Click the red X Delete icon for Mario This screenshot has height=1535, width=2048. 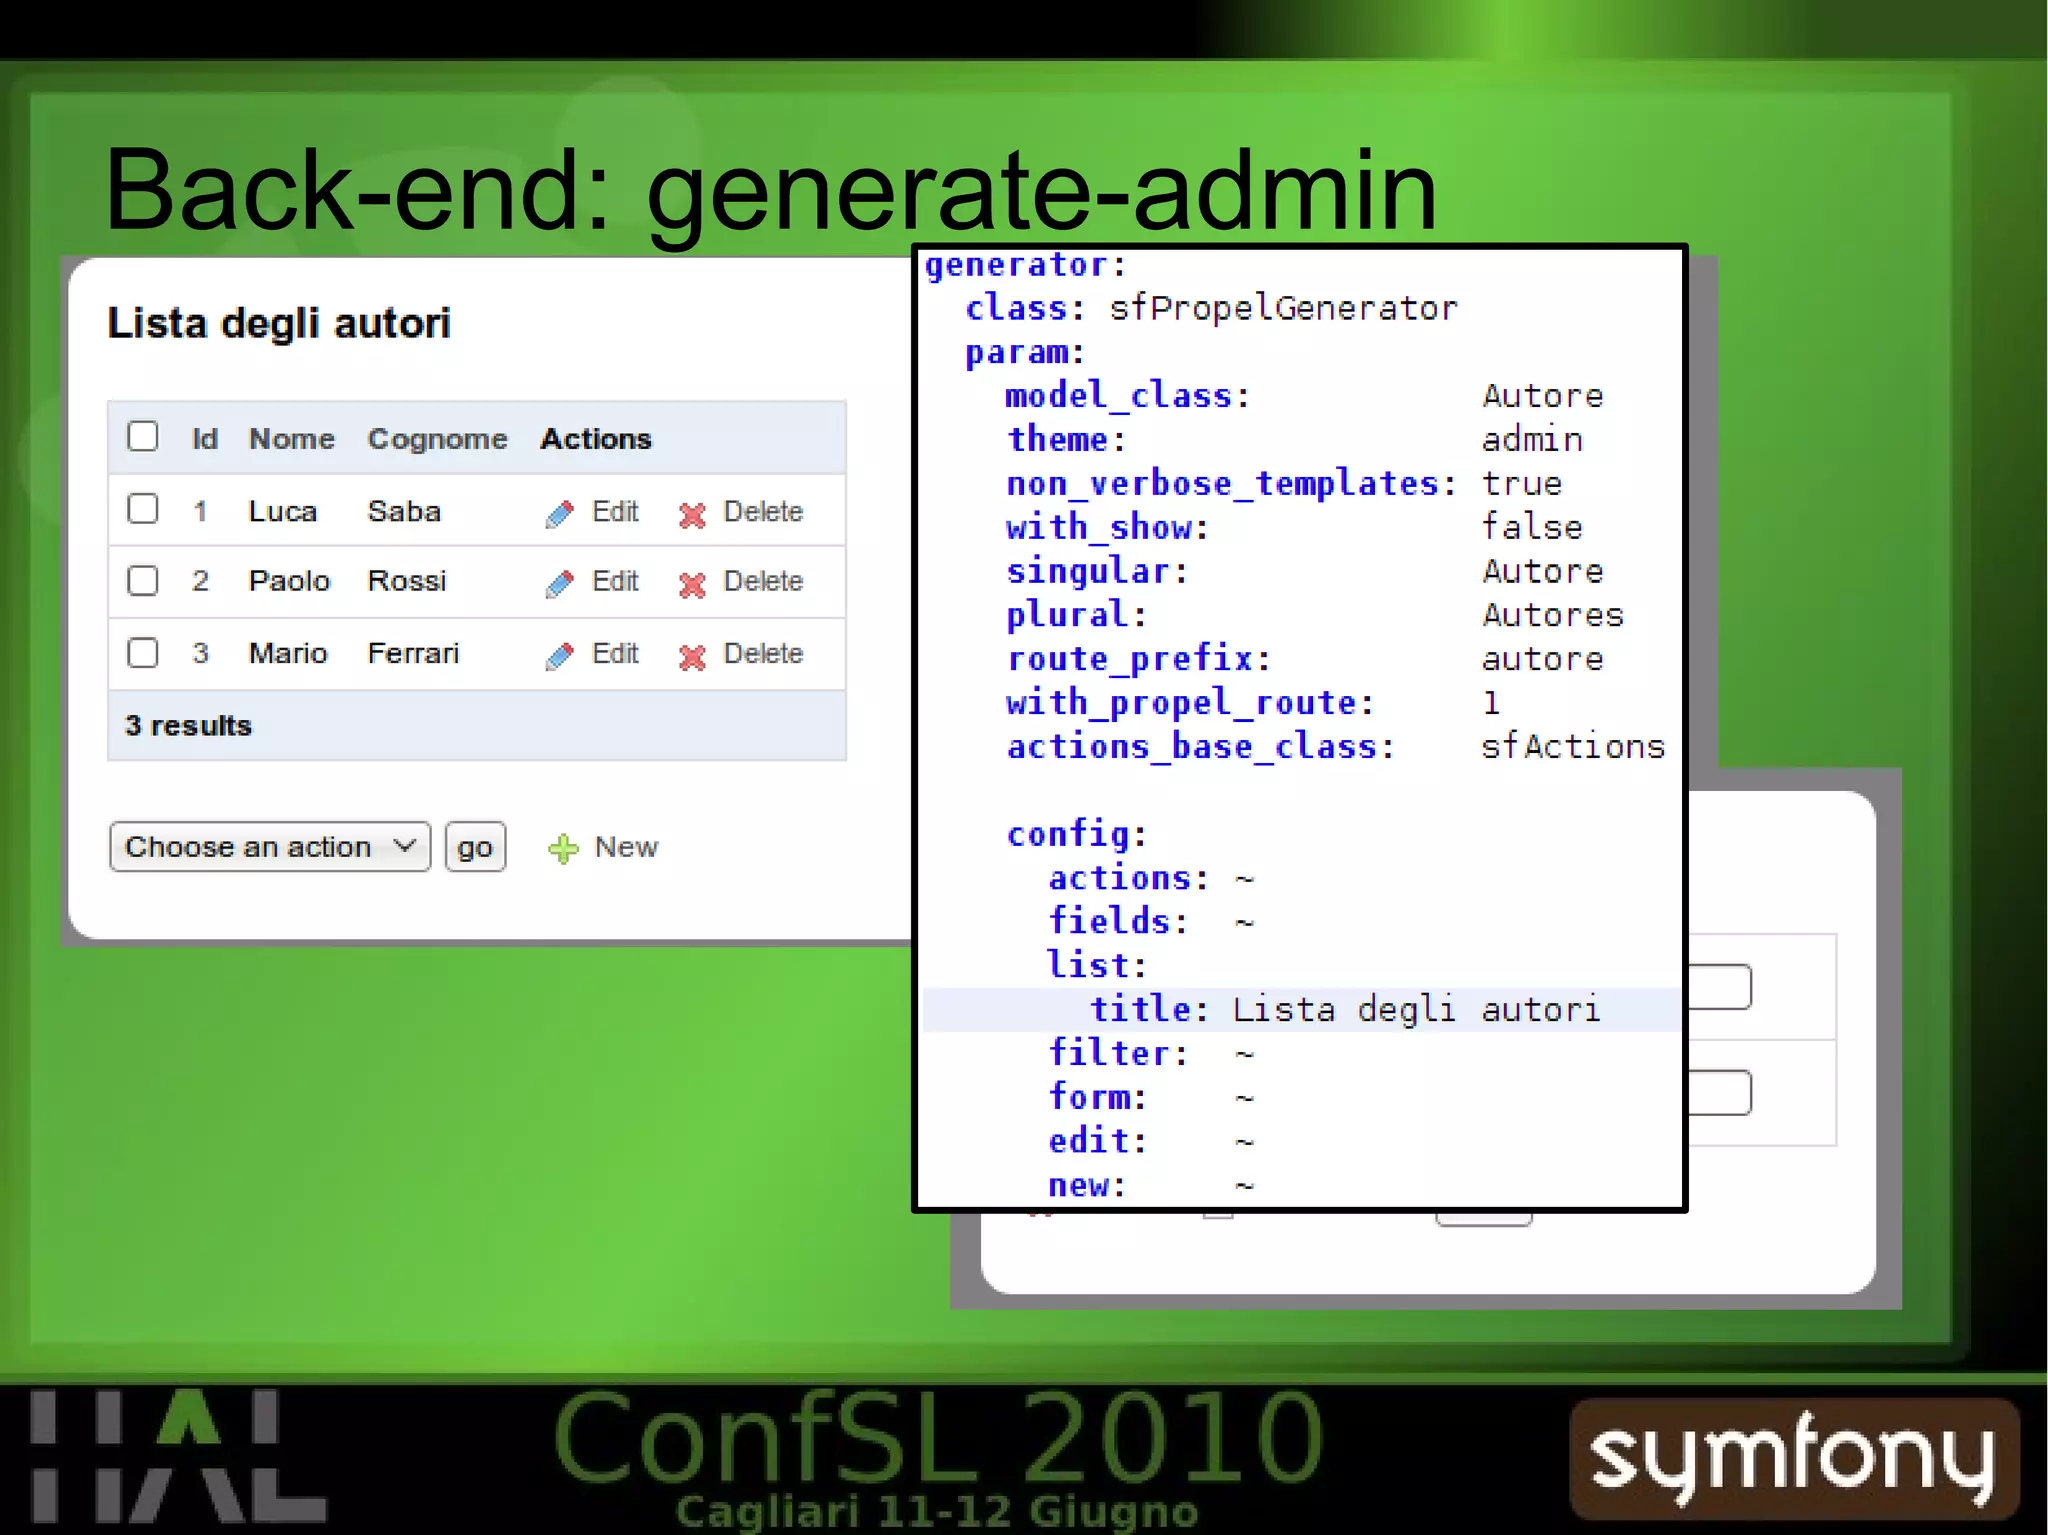pyautogui.click(x=692, y=657)
